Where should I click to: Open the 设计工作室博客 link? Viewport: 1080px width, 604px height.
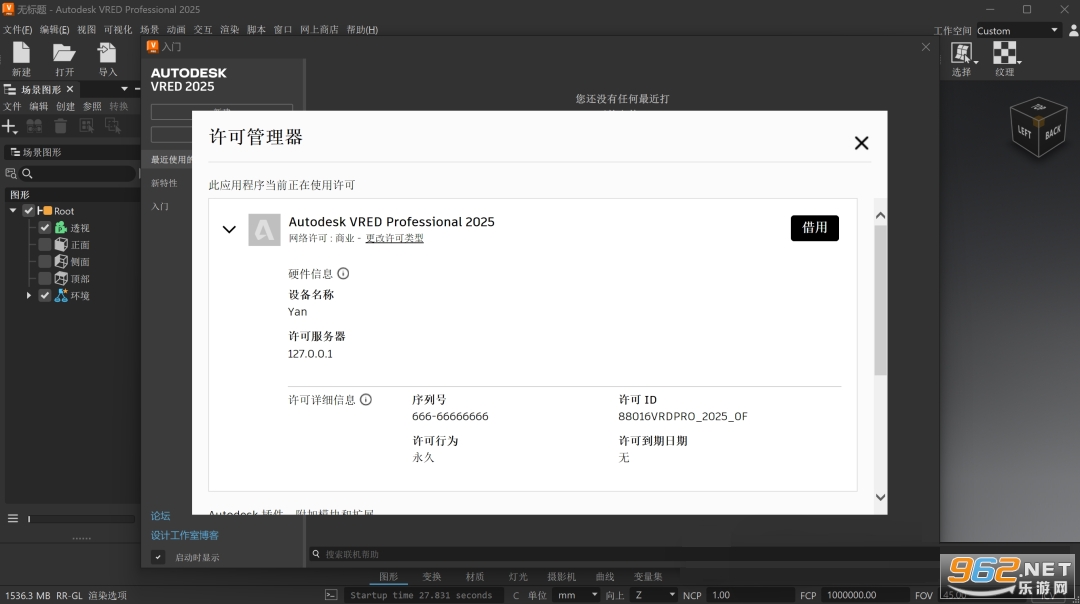(x=185, y=535)
